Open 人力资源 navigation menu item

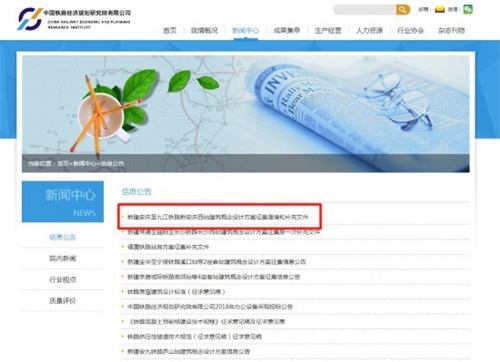click(369, 31)
